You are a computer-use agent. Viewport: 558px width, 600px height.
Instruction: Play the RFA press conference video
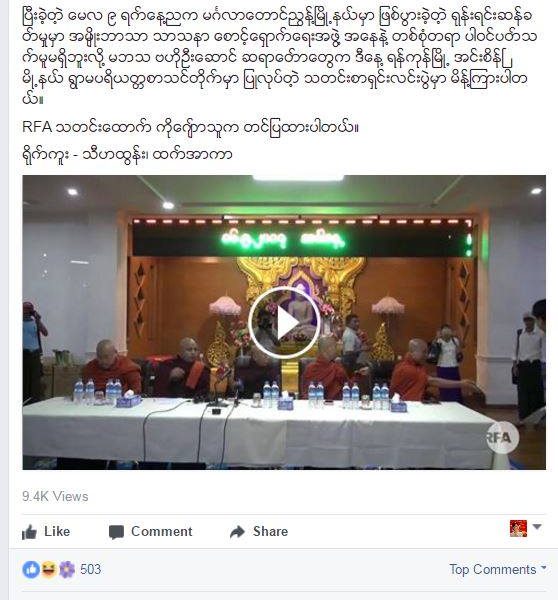pyautogui.click(x=284, y=323)
